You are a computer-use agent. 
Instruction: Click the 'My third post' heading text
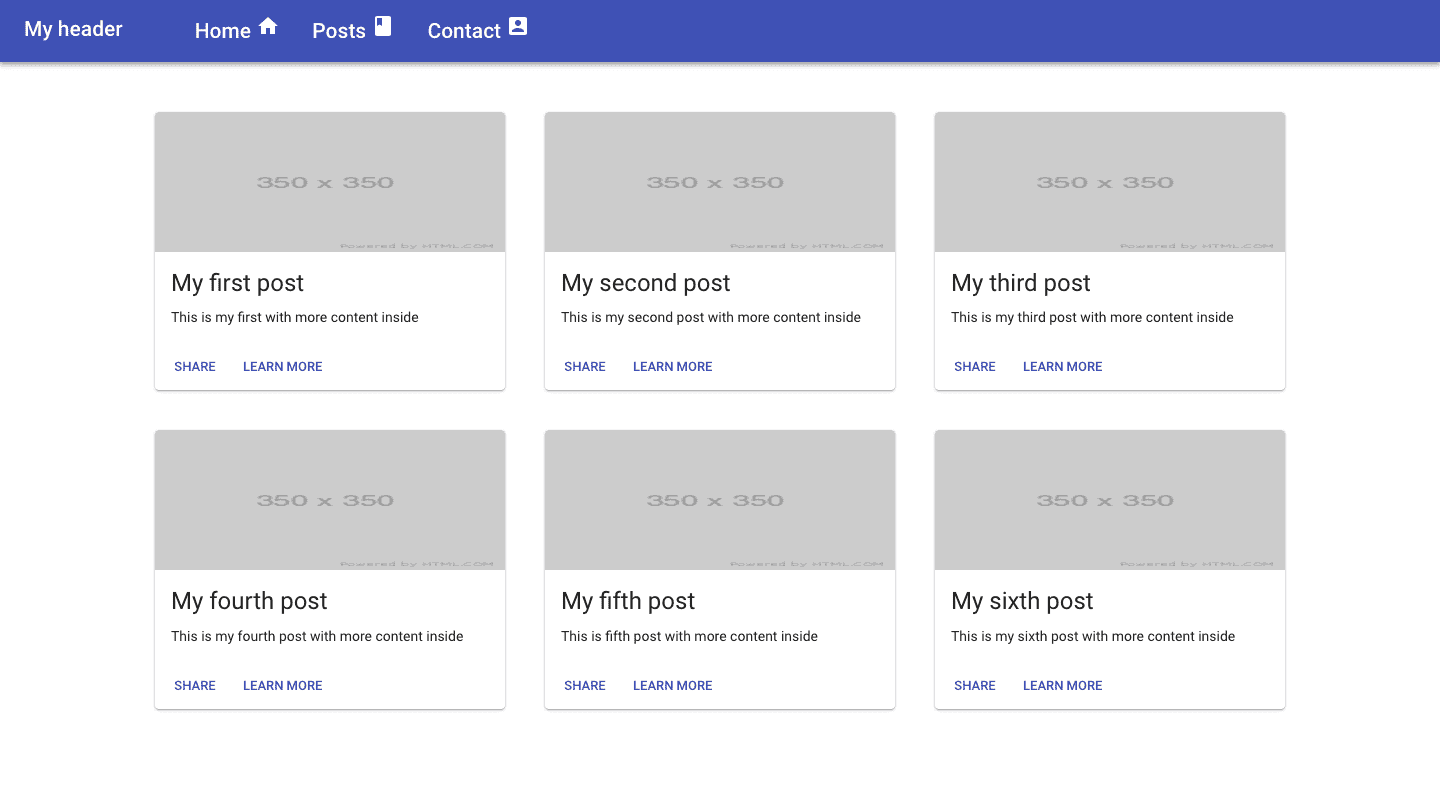(1021, 283)
